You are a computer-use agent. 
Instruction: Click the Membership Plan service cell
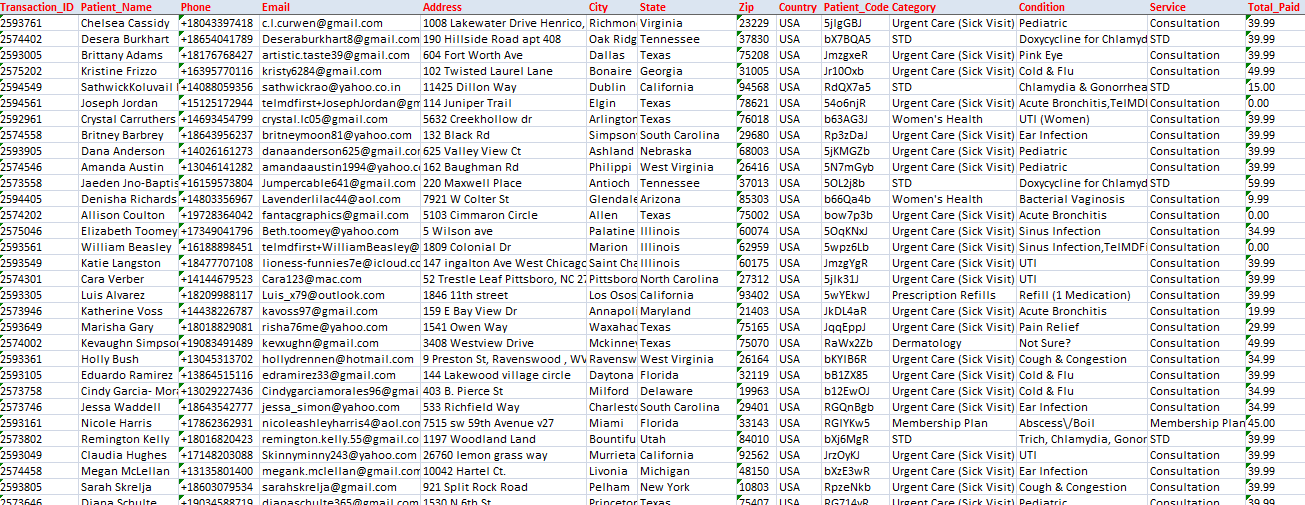pyautogui.click(x=1196, y=423)
